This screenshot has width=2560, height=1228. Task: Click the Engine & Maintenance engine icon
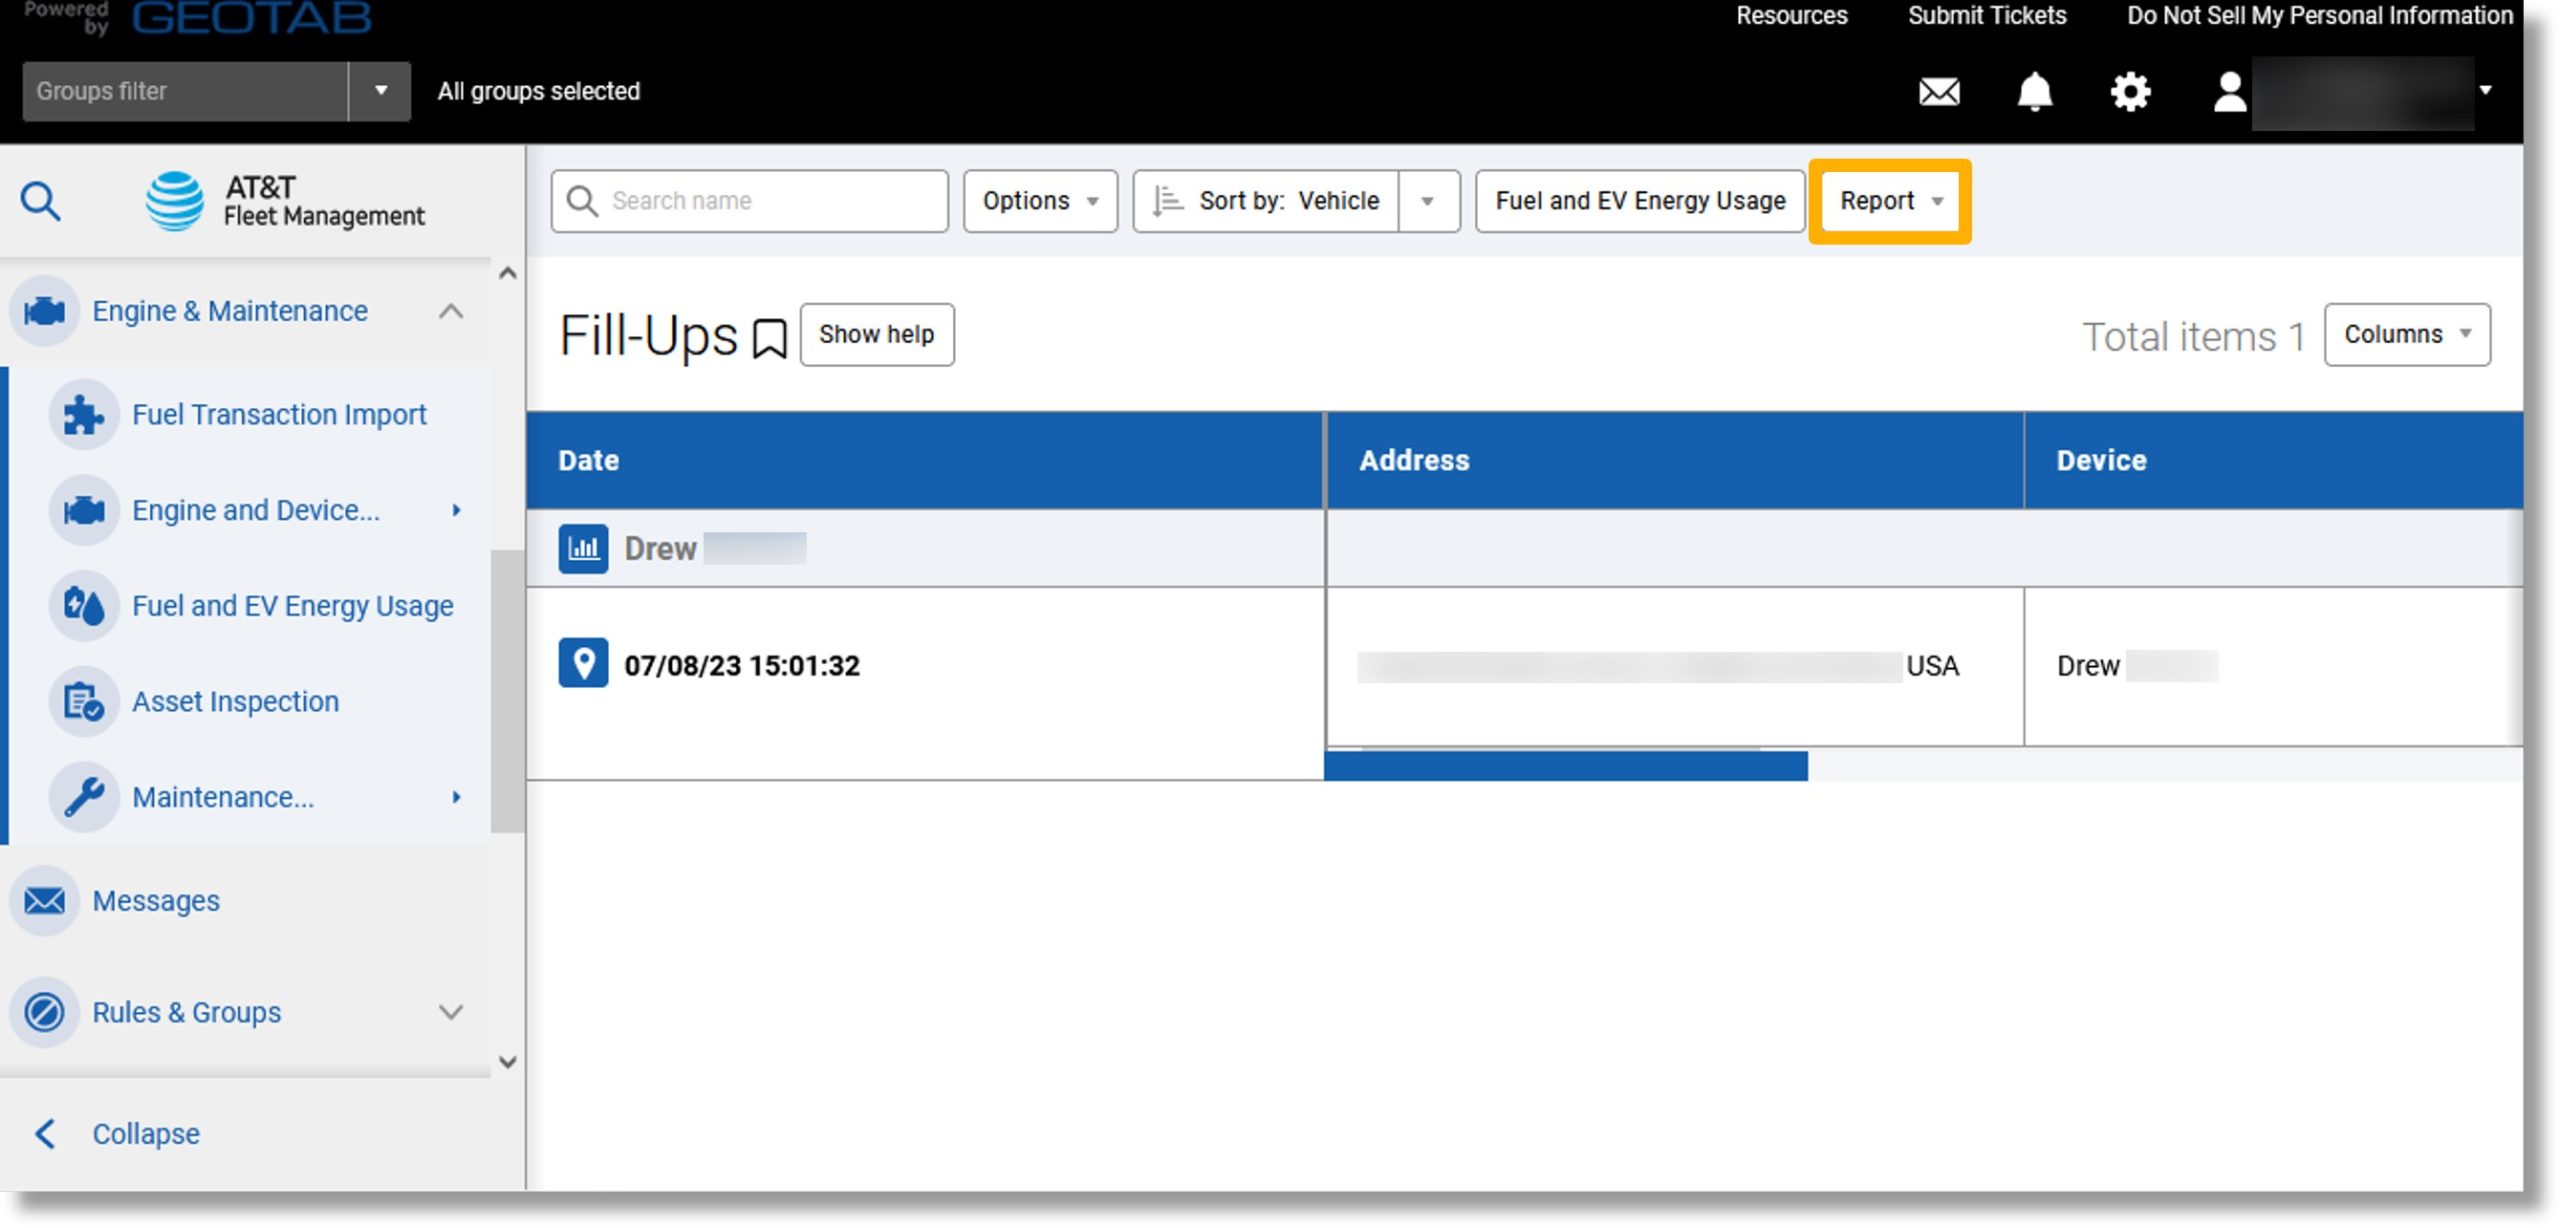point(45,311)
